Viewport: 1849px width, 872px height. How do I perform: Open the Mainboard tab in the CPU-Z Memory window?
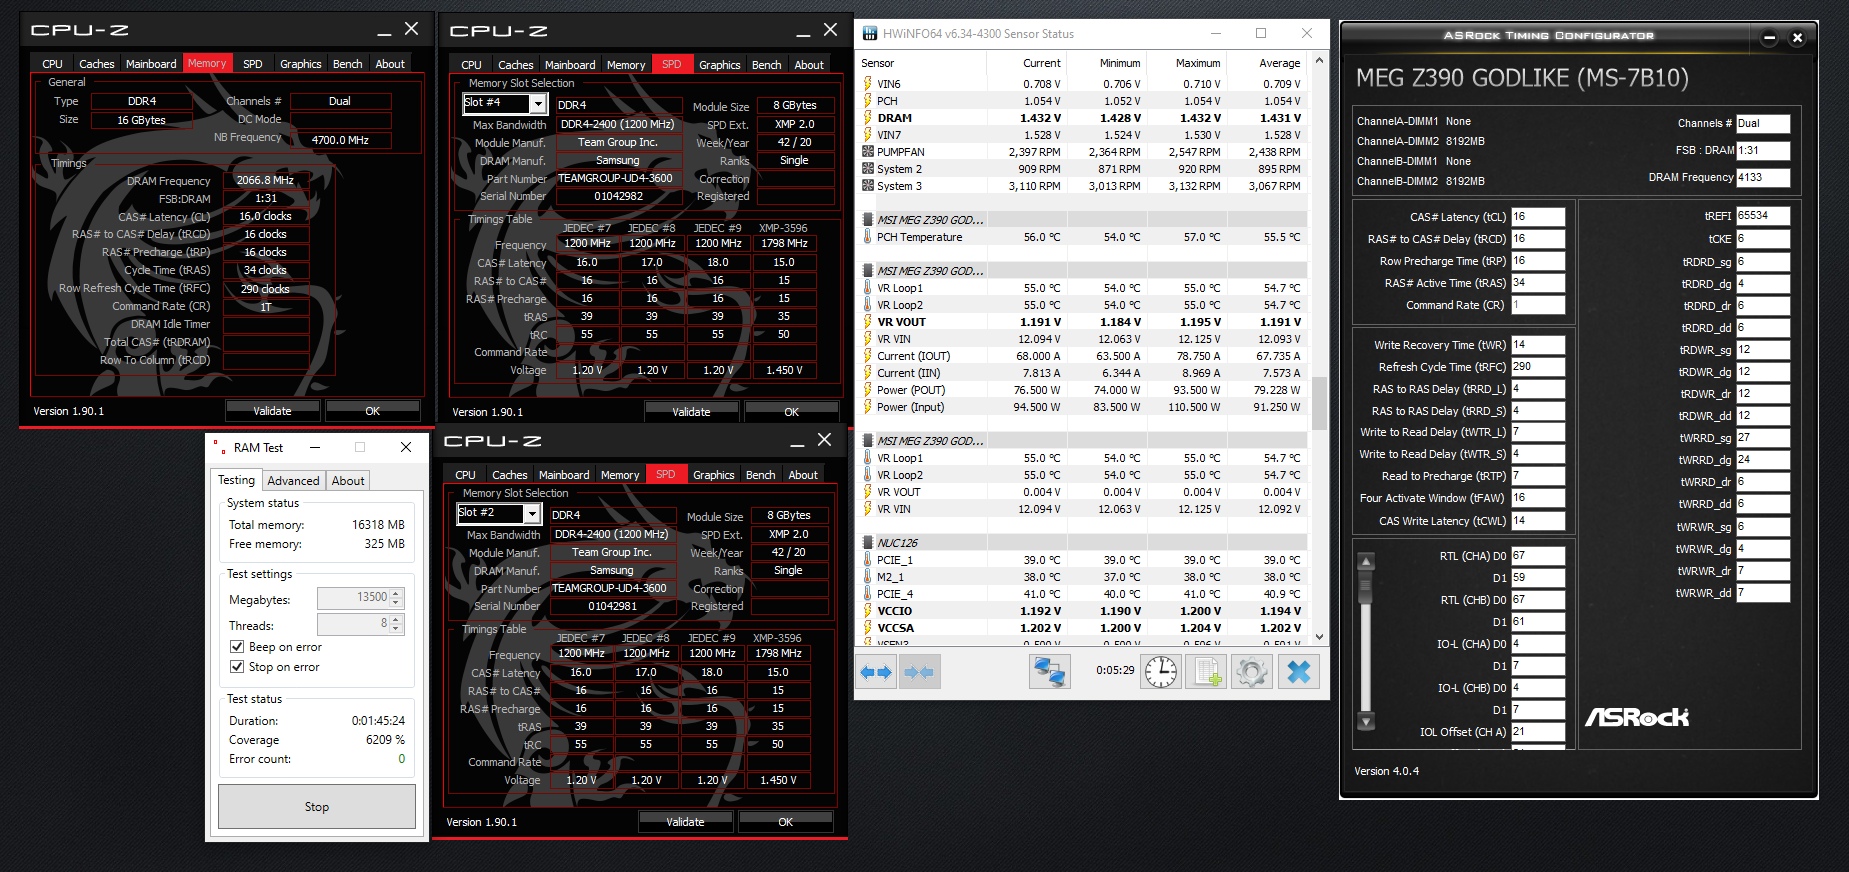point(151,64)
